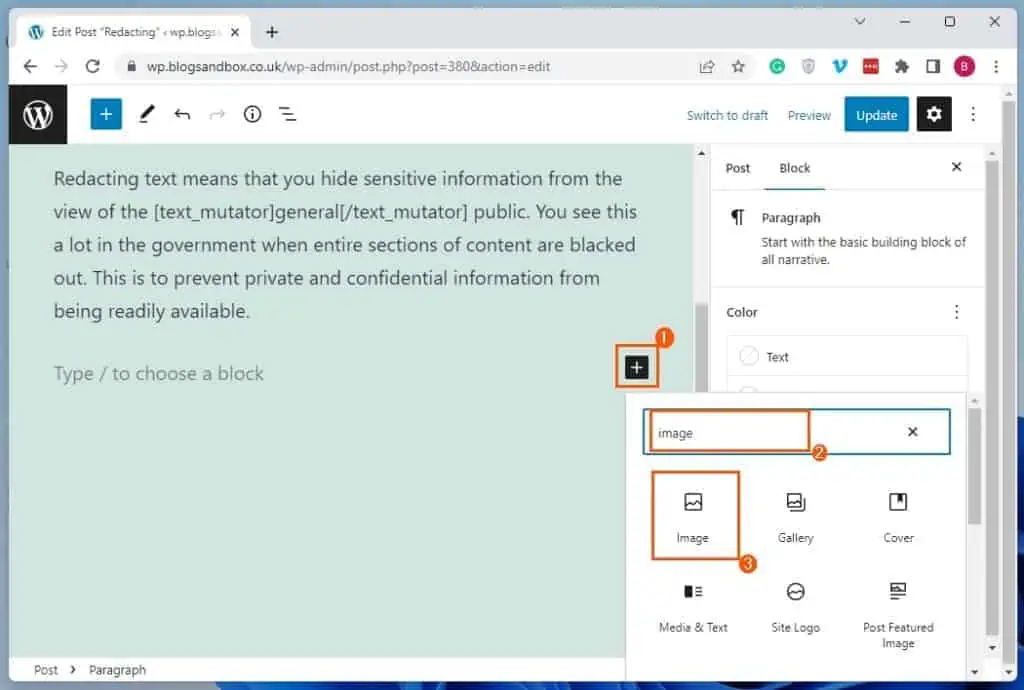Select the Block tab in sidebar
Viewport: 1024px width, 690px height.
pos(795,168)
